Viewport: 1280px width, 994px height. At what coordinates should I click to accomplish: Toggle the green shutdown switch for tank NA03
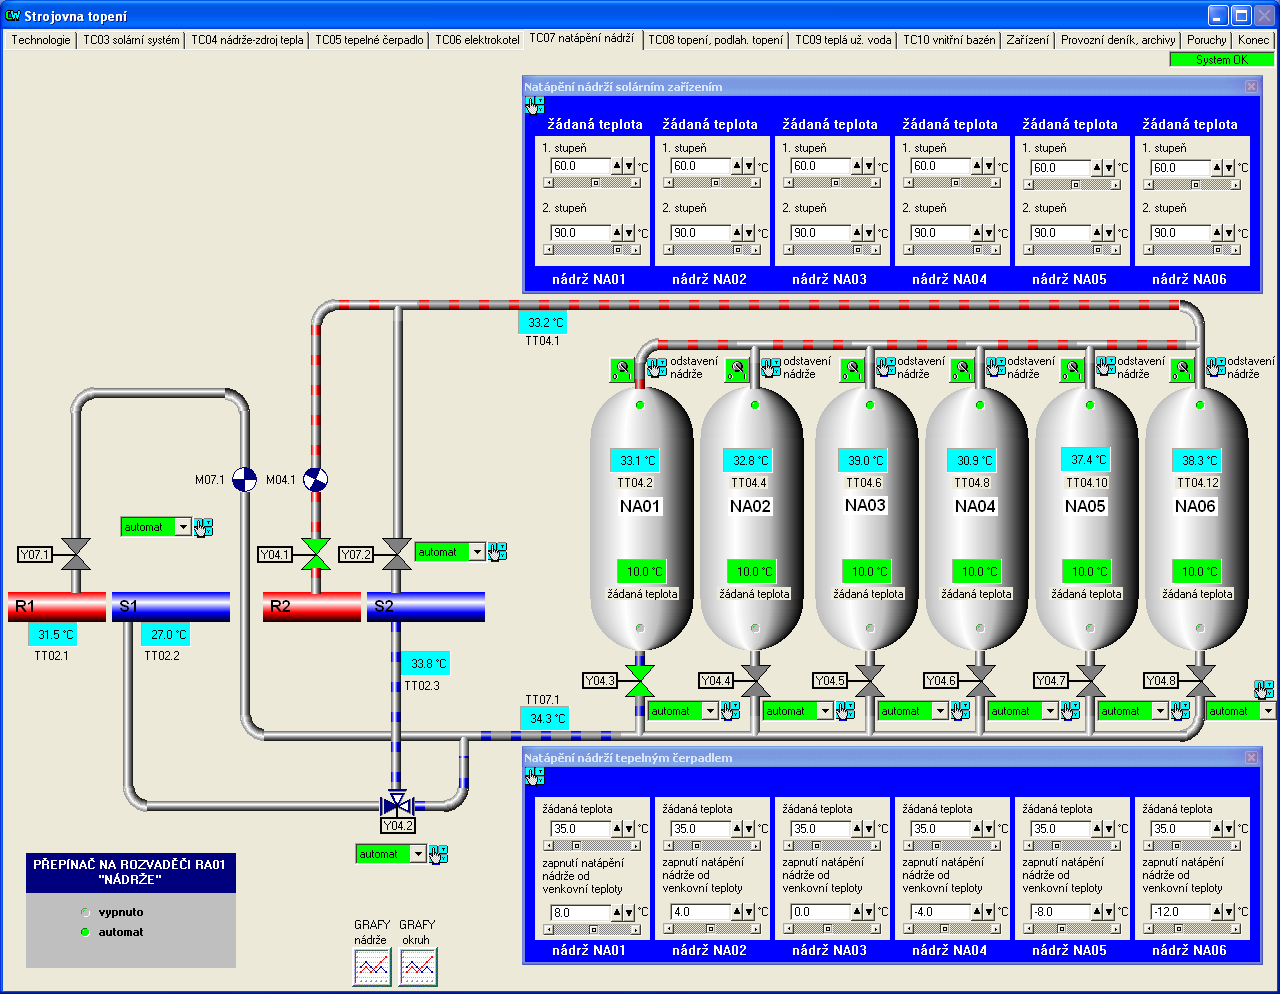[x=852, y=370]
